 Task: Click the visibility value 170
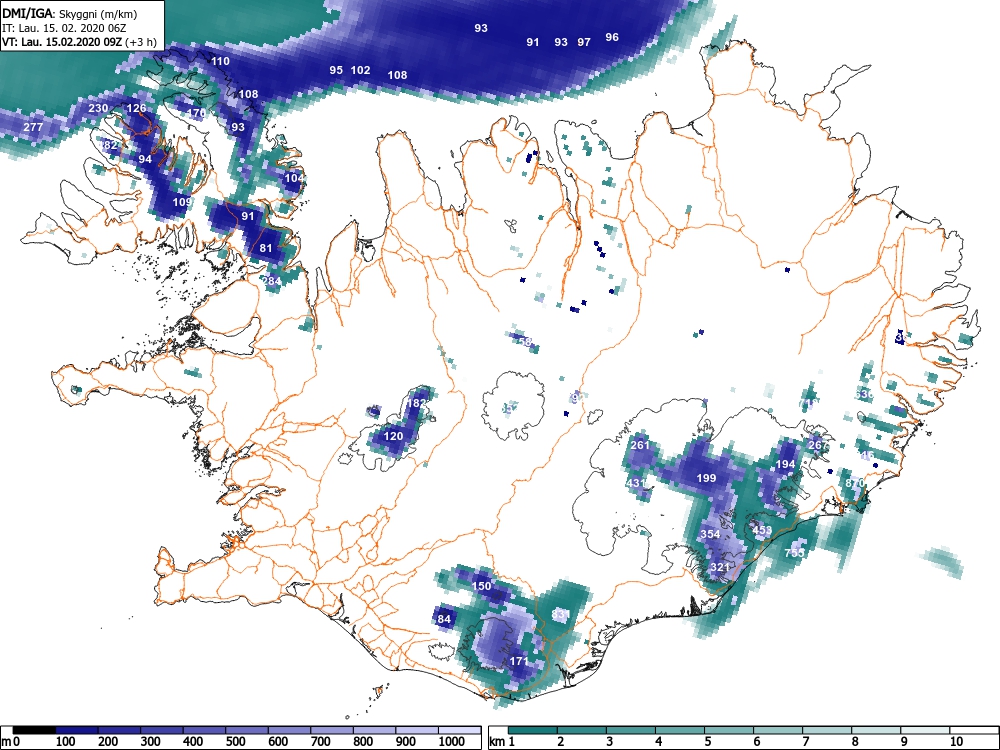coord(196,113)
